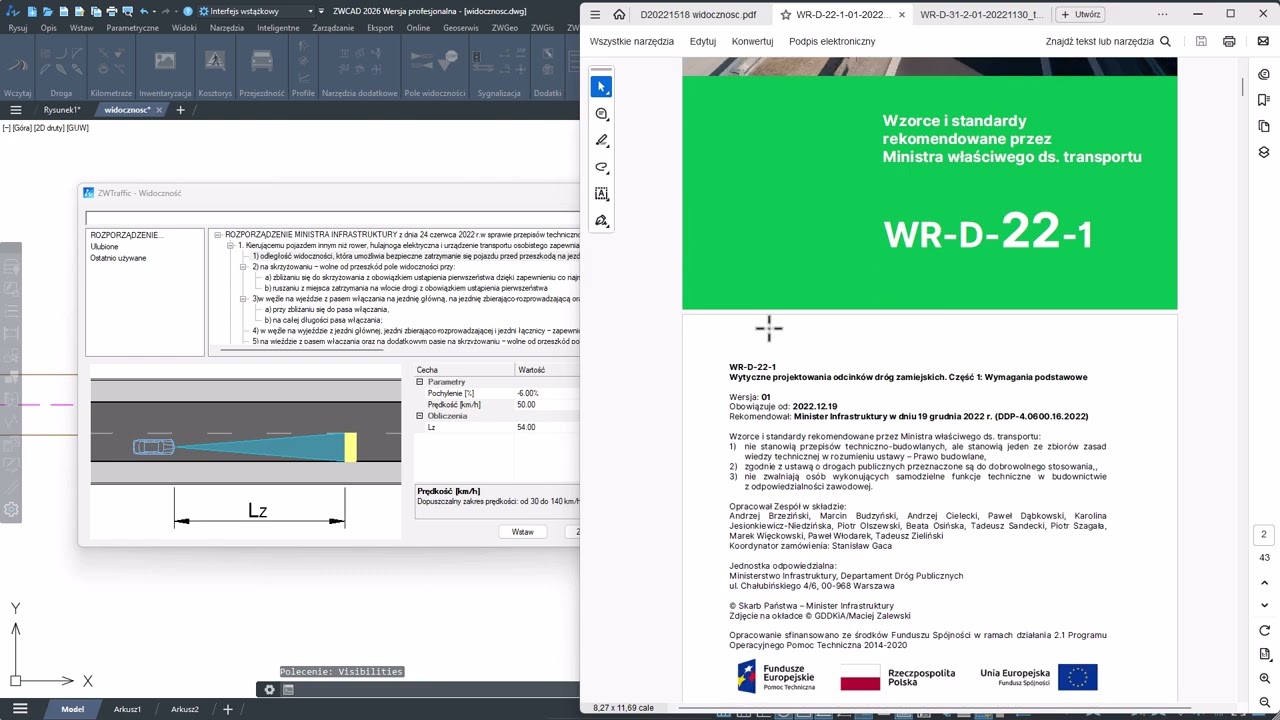
Task: Star the WR-D-22-1 document tab
Action: [786, 15]
